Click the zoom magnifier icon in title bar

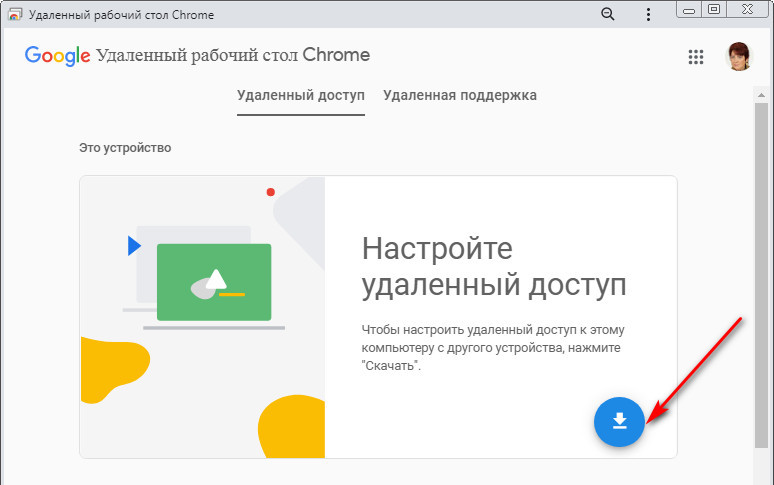point(607,13)
